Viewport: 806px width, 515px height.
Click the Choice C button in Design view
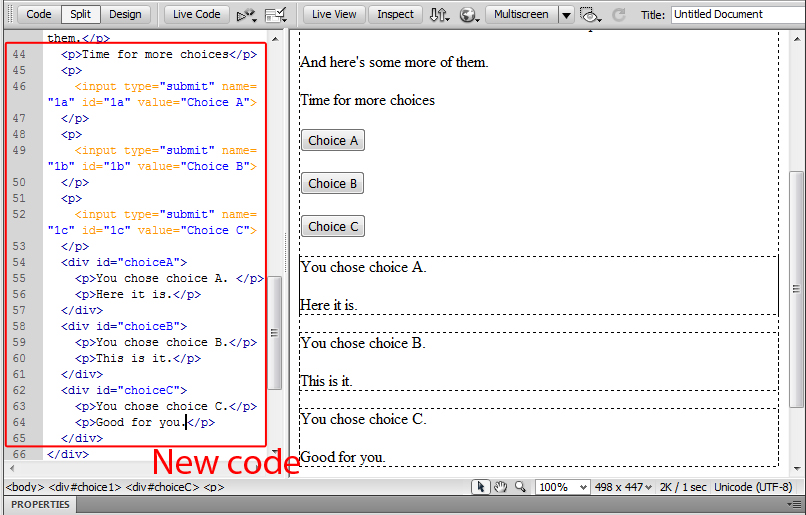(x=333, y=227)
